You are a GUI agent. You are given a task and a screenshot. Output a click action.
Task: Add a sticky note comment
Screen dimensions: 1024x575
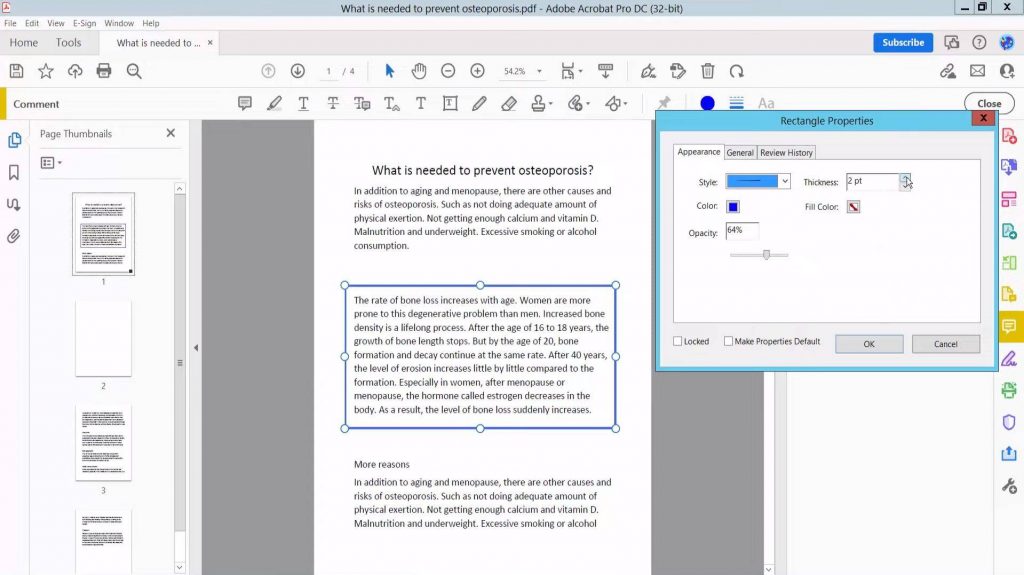245,103
